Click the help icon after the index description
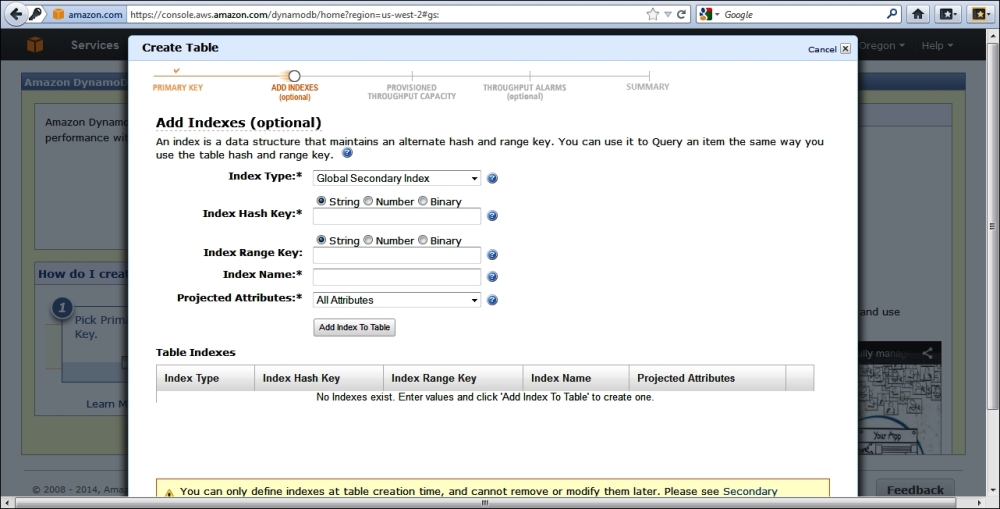The width and height of the screenshot is (1000, 509). pos(347,153)
